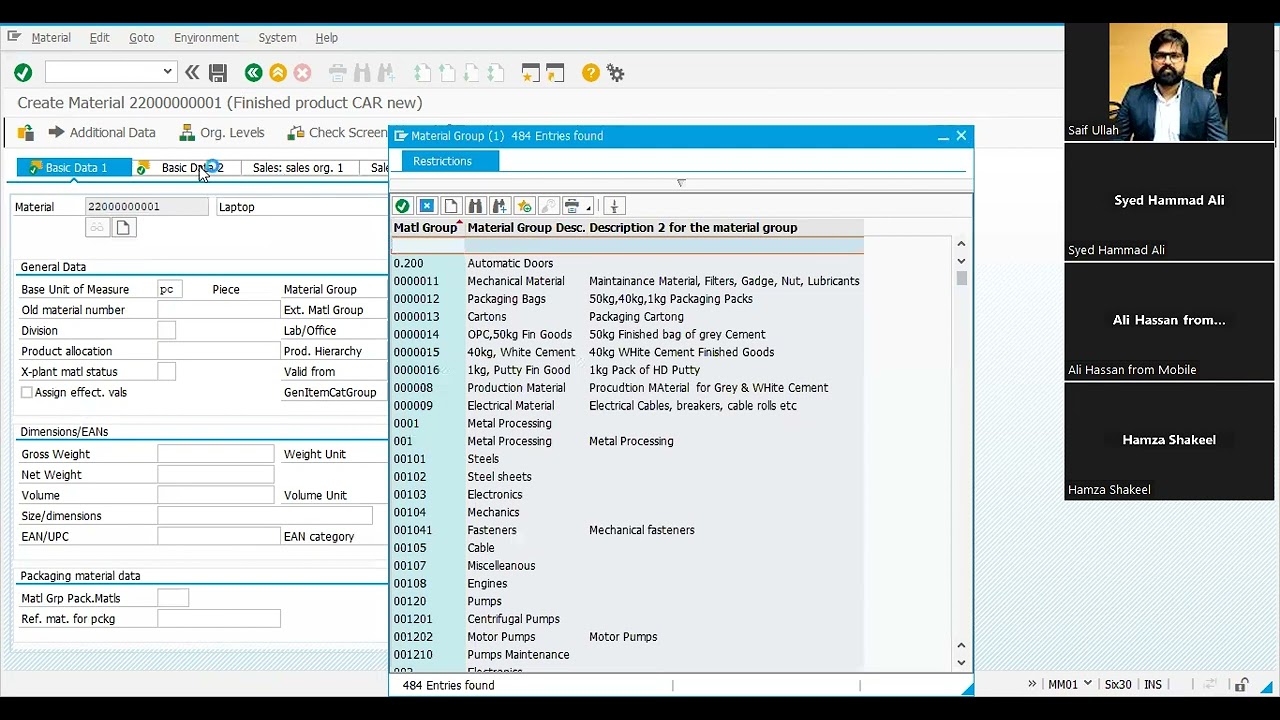Click the New Selection page icon in dialog toolbar
Image resolution: width=1280 pixels, height=720 pixels.
pos(451,206)
